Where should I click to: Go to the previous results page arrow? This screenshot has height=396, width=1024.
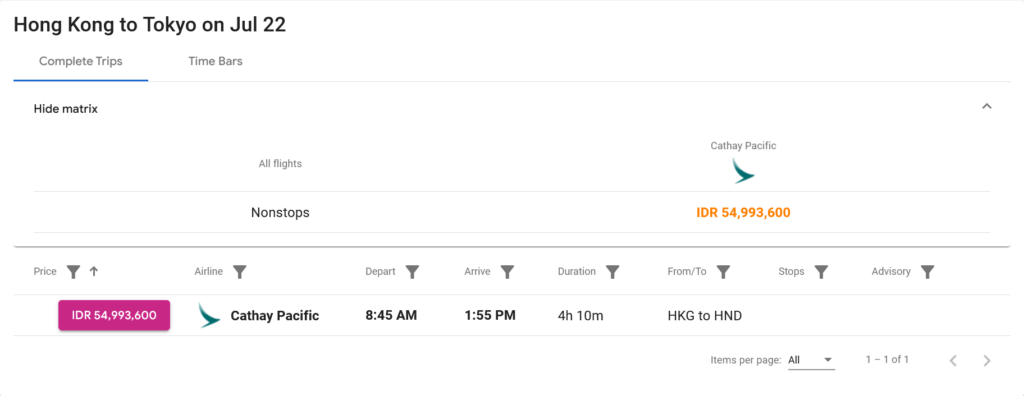point(953,360)
